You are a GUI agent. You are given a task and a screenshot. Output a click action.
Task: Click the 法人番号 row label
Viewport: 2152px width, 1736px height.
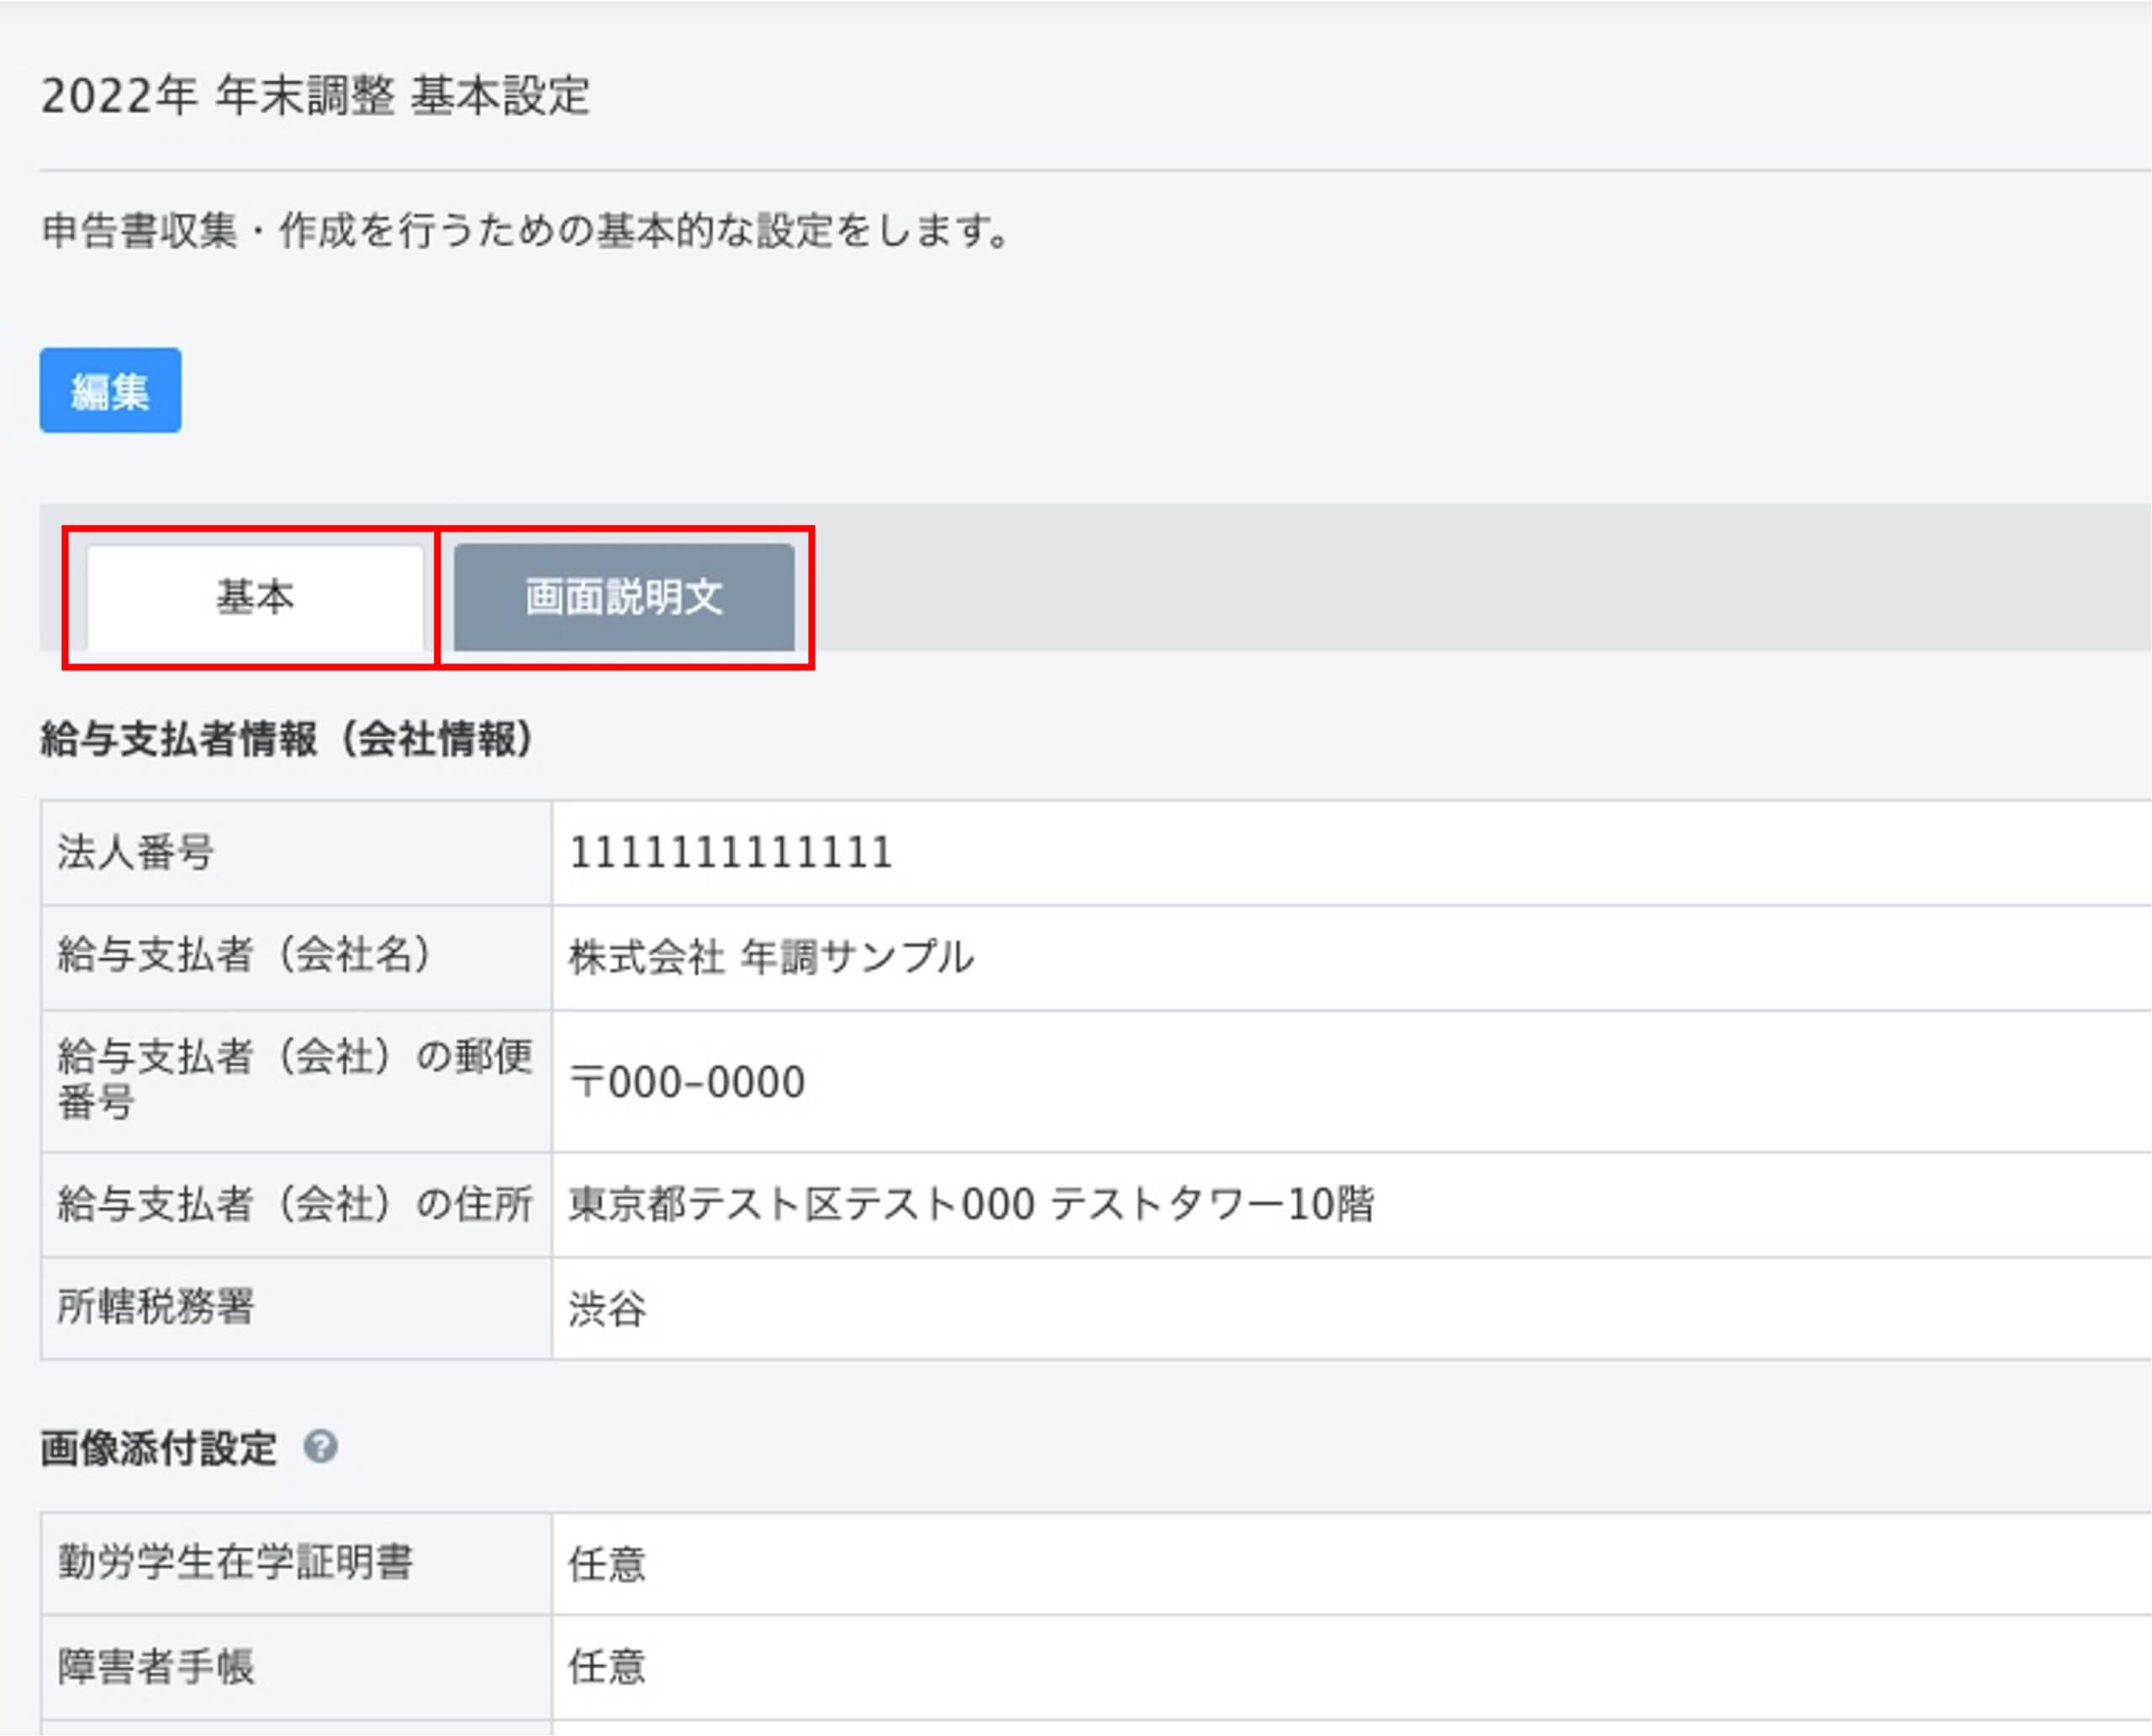[x=136, y=853]
